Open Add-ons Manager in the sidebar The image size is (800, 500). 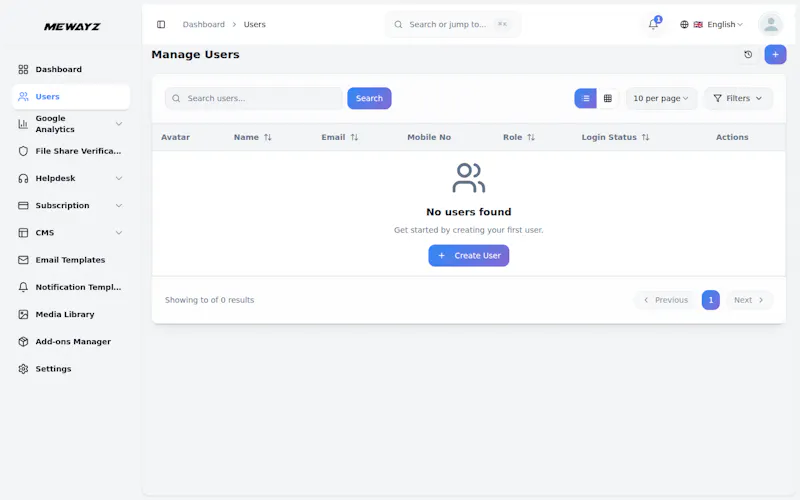tap(71, 341)
